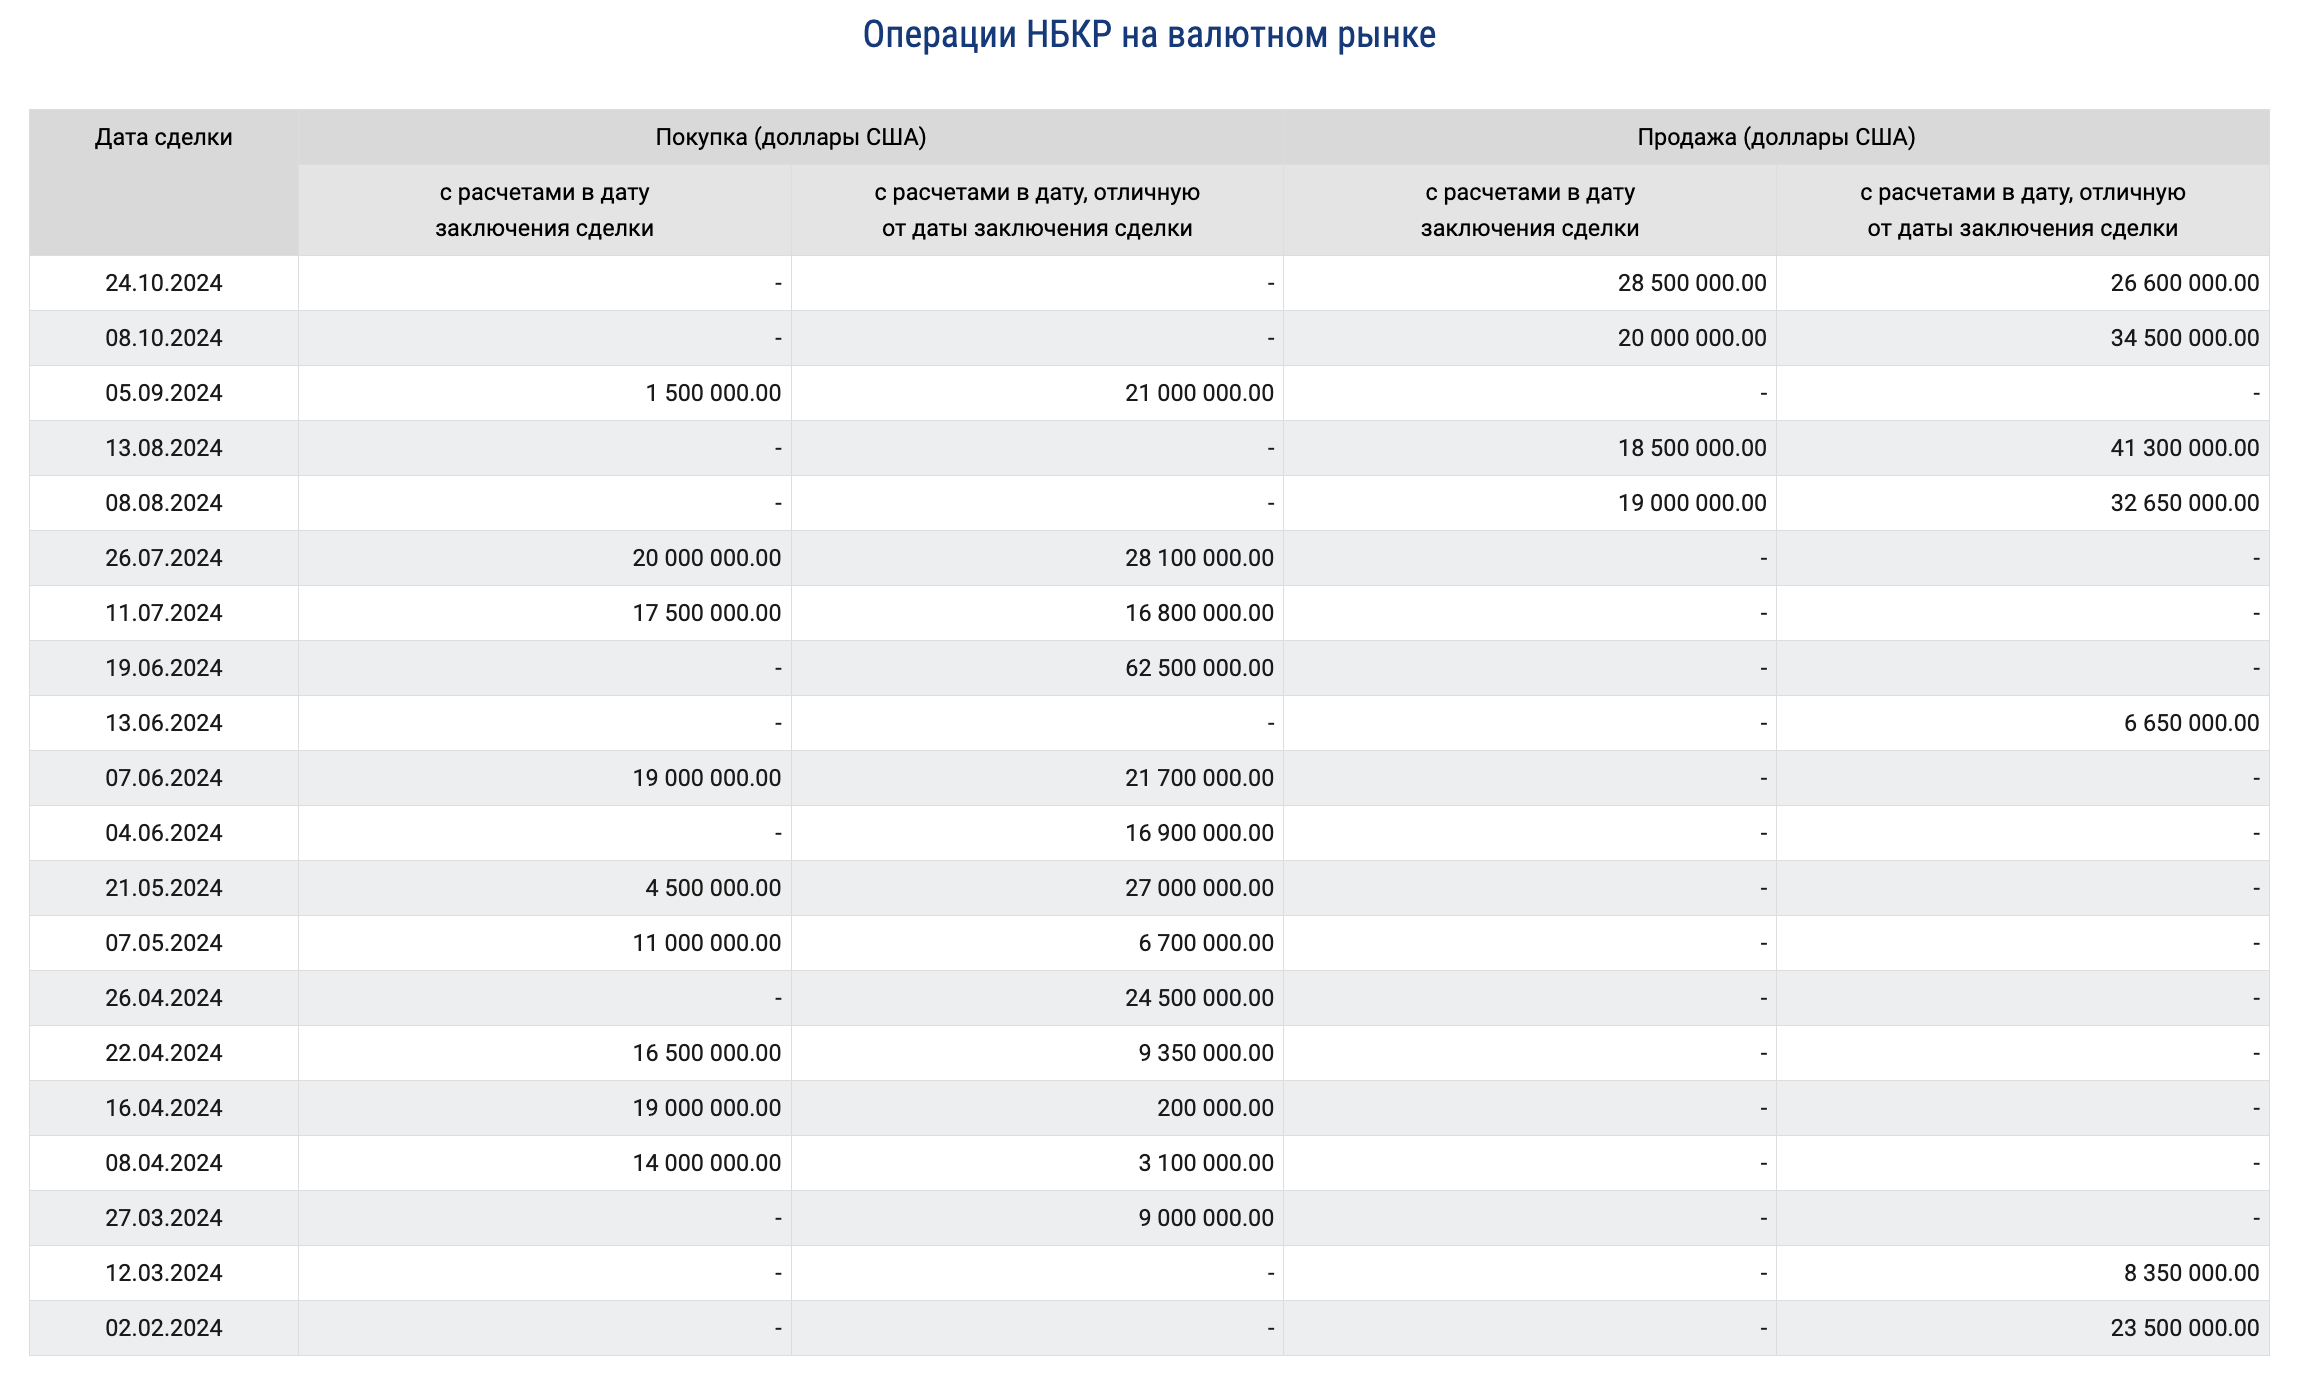Select the date cell 24.10.2024

[x=163, y=283]
